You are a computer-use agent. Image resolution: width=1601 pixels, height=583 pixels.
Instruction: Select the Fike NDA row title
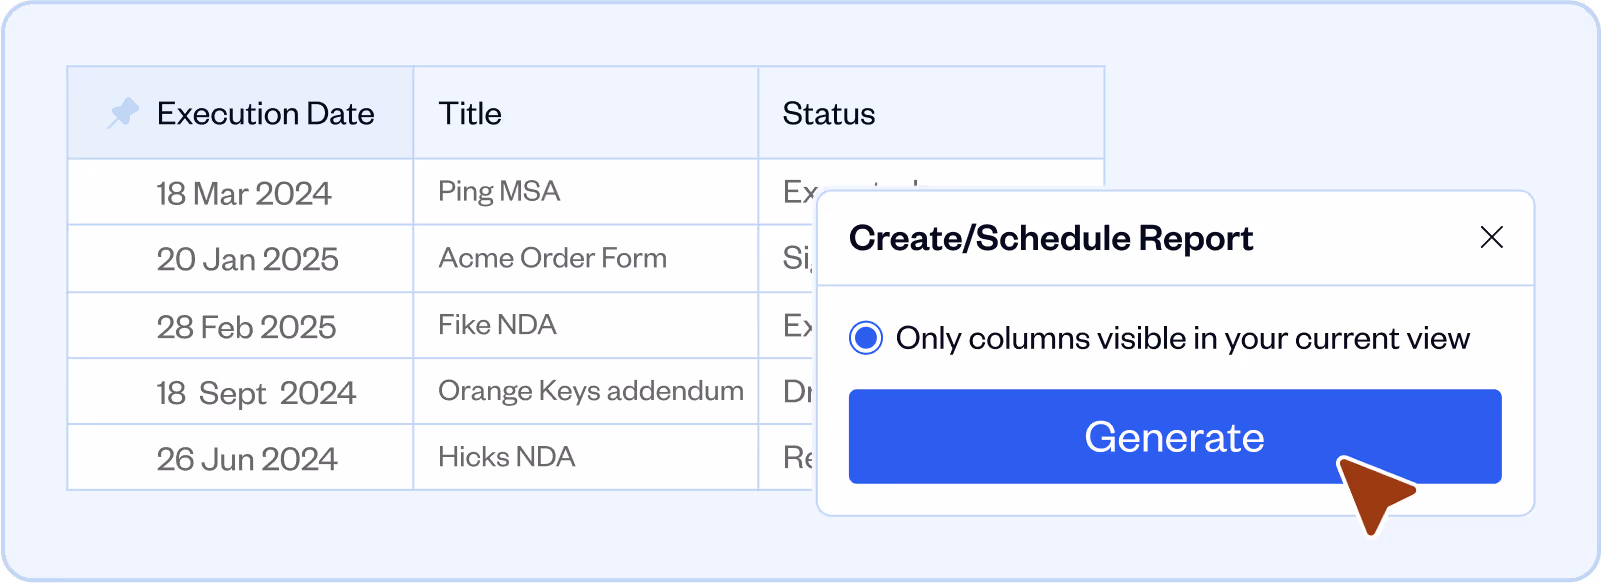pyautogui.click(x=497, y=325)
